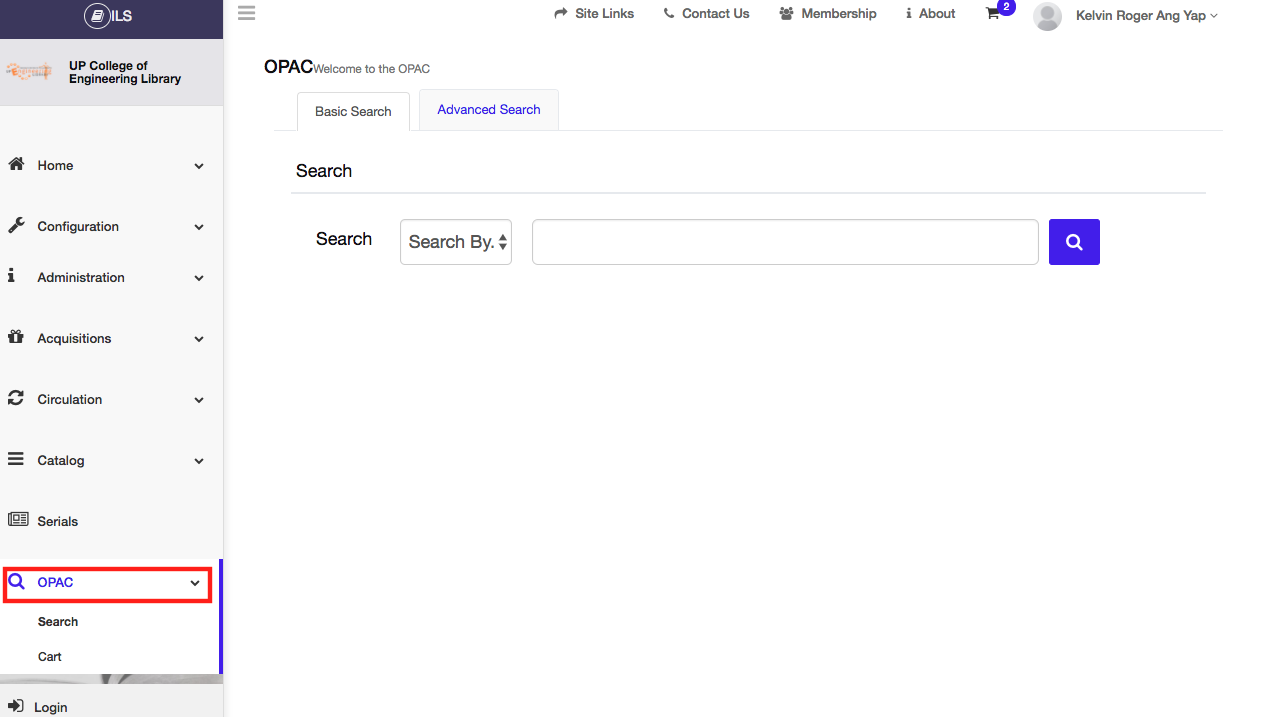Click the Circulation sidebar label

(x=70, y=399)
